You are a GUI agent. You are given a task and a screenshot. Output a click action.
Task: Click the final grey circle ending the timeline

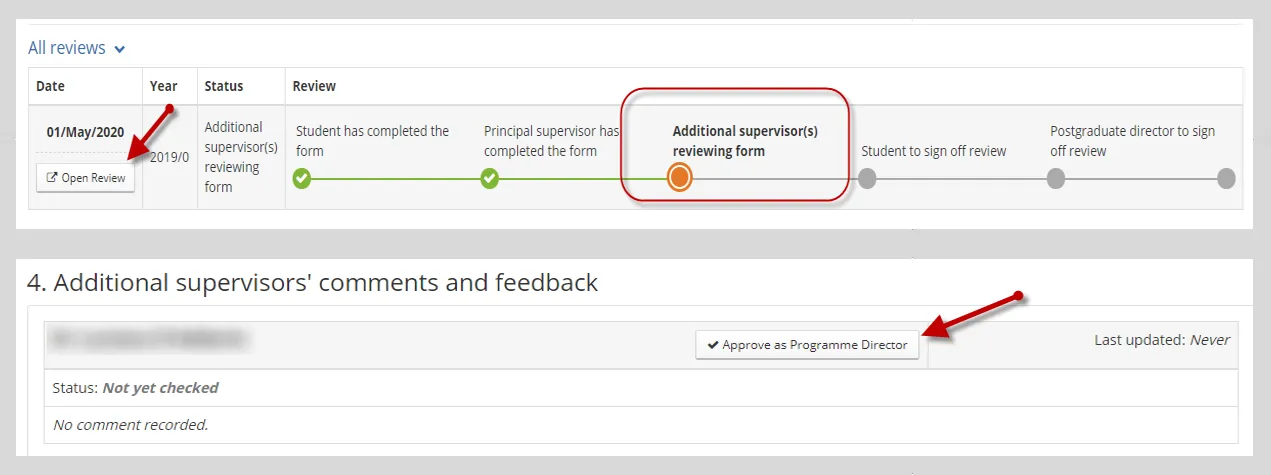click(1226, 178)
